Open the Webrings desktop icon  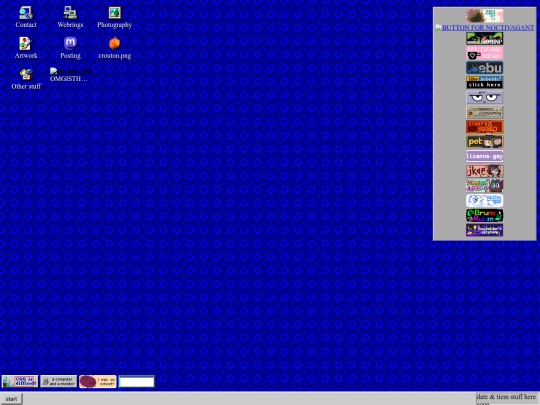pyautogui.click(x=70, y=17)
